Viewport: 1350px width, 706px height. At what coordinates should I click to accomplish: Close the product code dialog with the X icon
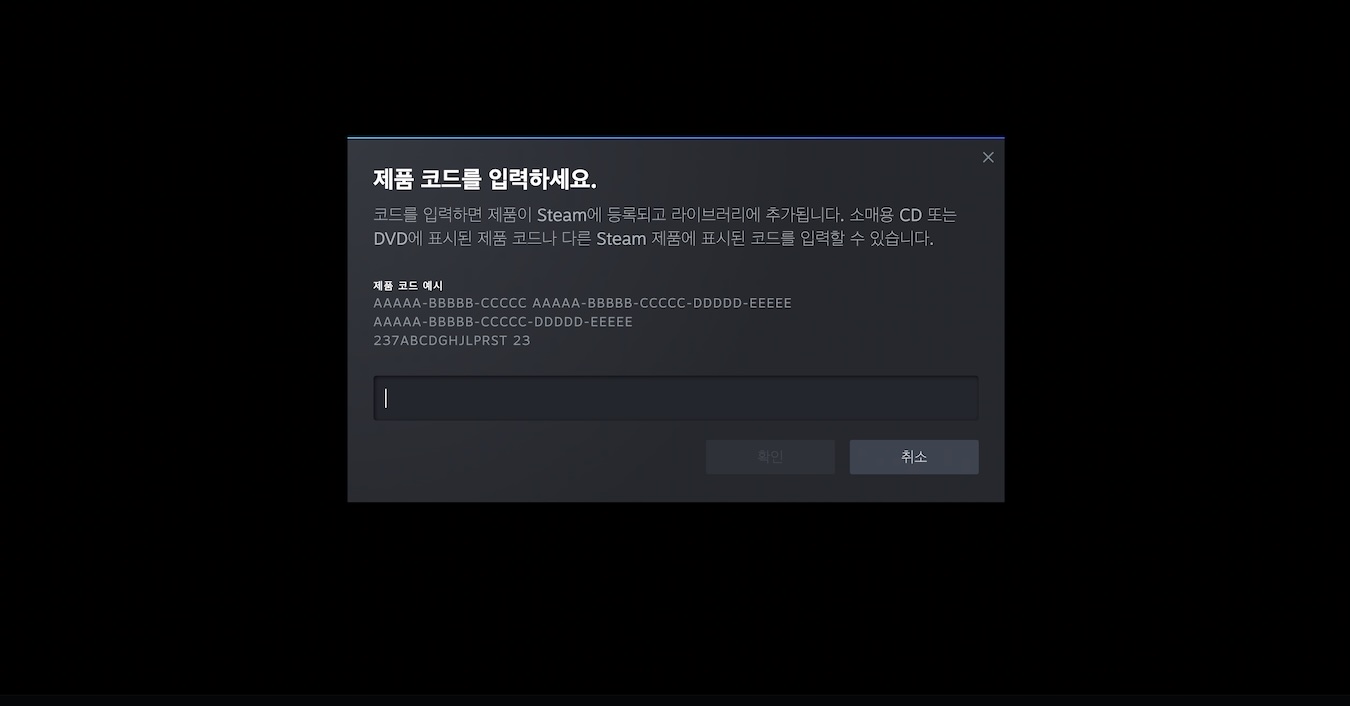(x=988, y=157)
